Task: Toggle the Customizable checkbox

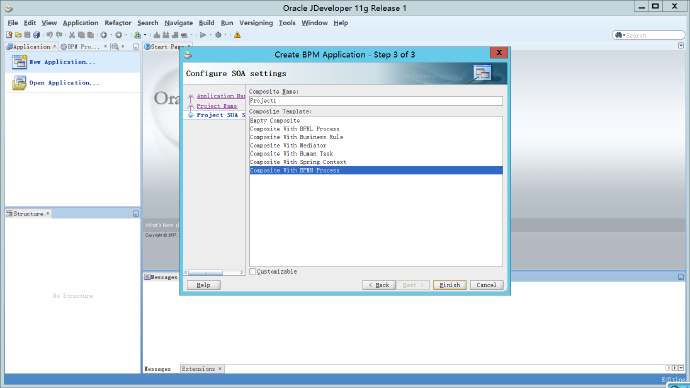Action: pyautogui.click(x=253, y=271)
